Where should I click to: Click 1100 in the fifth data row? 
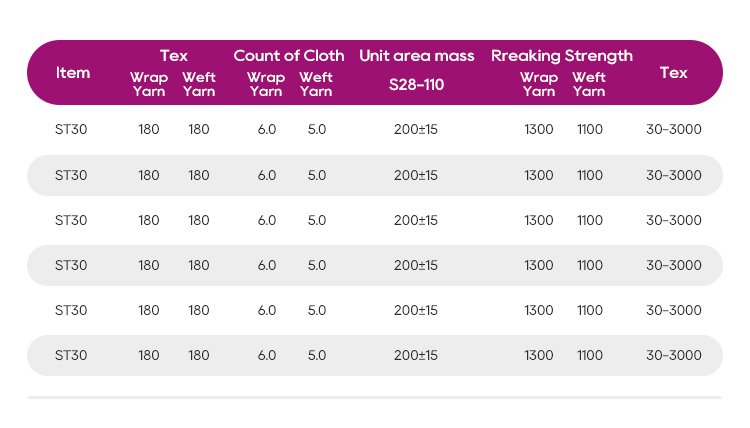point(590,310)
